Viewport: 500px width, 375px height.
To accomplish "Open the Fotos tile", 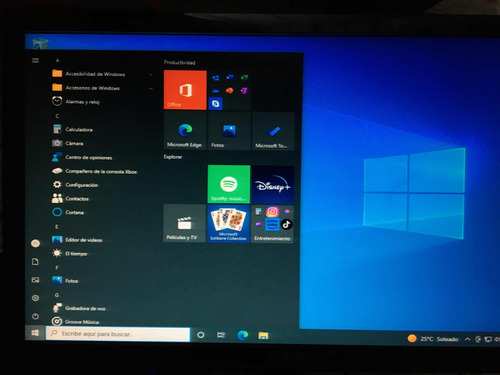I will [229, 131].
